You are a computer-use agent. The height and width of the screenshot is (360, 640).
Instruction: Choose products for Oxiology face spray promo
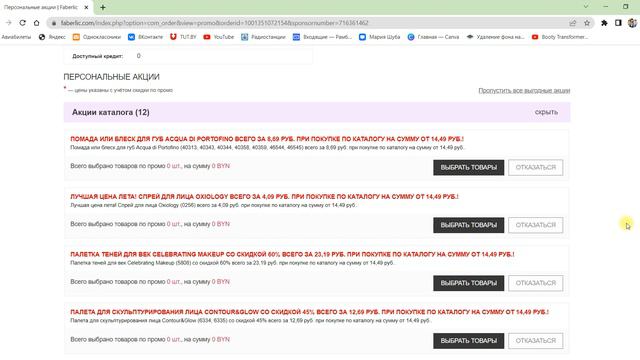[469, 225]
